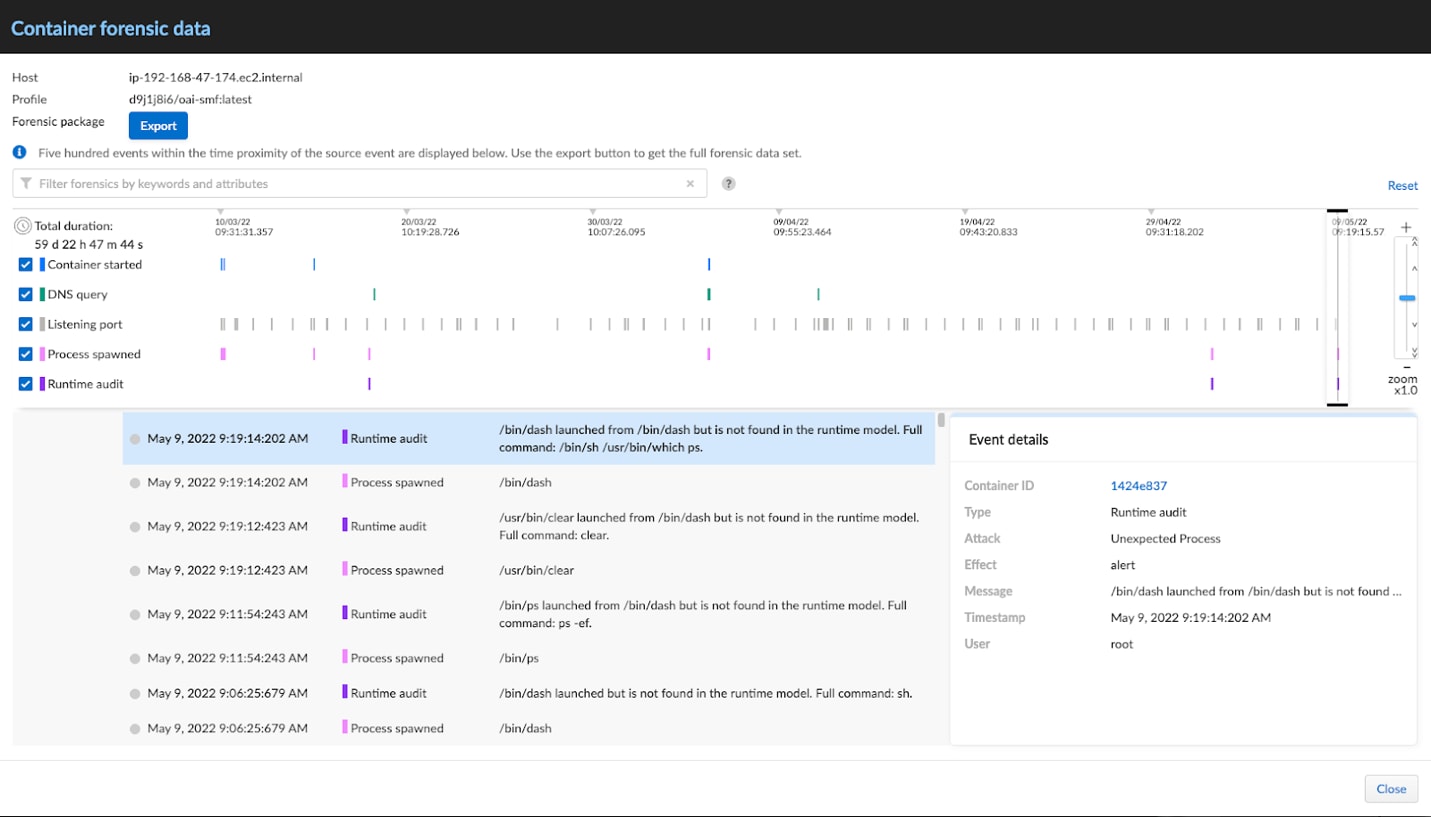Select the 9:06:25:679 AM Process spawned row

[x=528, y=728]
